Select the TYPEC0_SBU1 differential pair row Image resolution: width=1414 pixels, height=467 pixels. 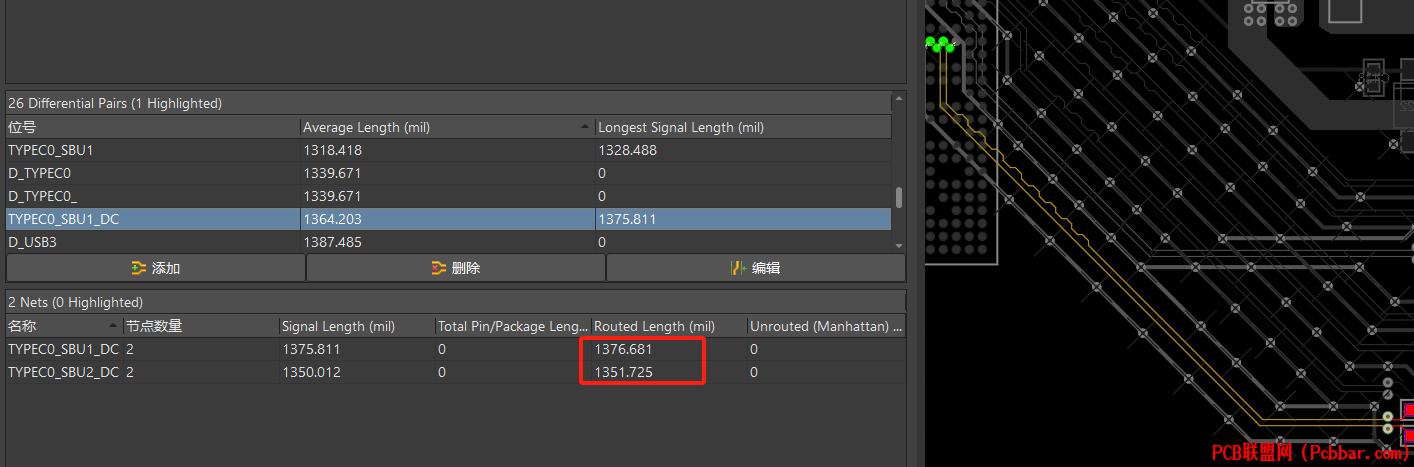[449, 150]
